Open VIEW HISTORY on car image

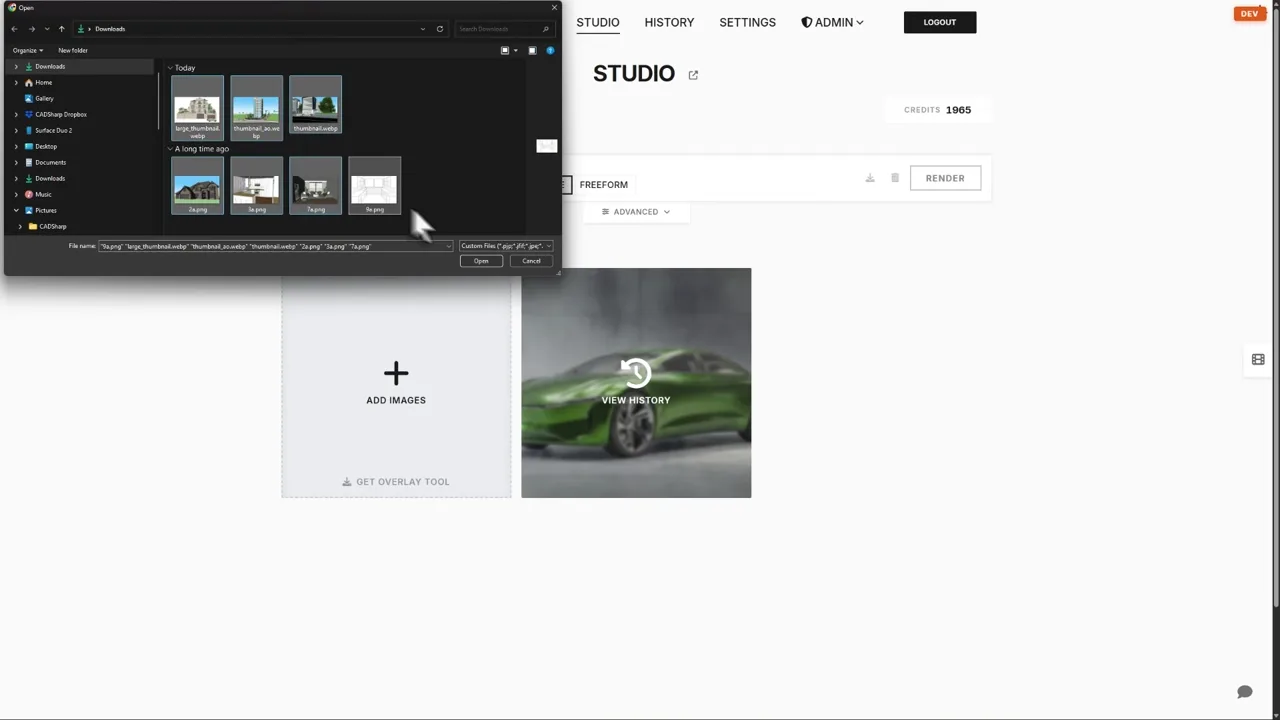coord(636,383)
